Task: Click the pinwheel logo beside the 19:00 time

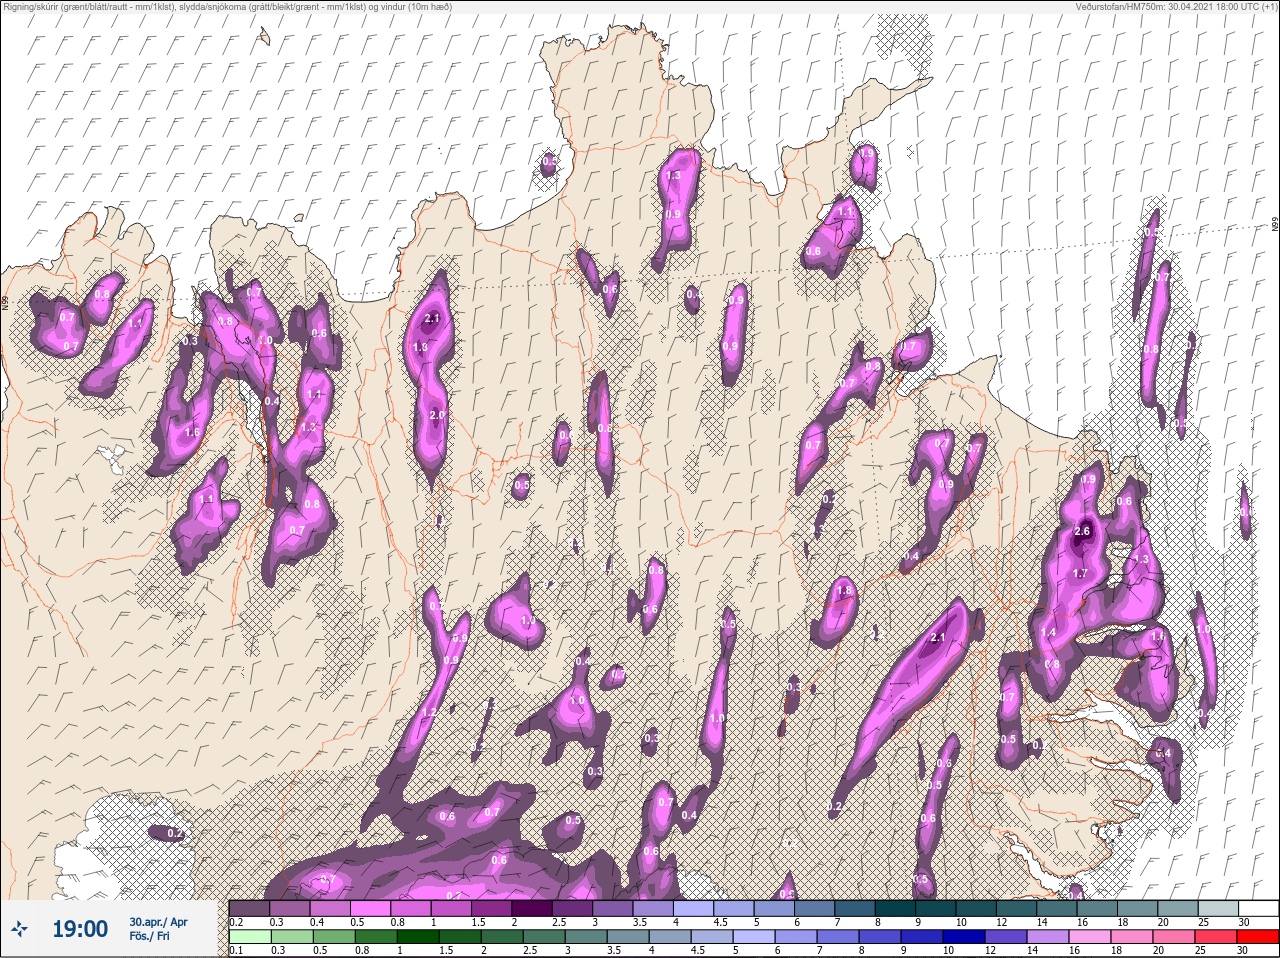Action: pos(21,929)
